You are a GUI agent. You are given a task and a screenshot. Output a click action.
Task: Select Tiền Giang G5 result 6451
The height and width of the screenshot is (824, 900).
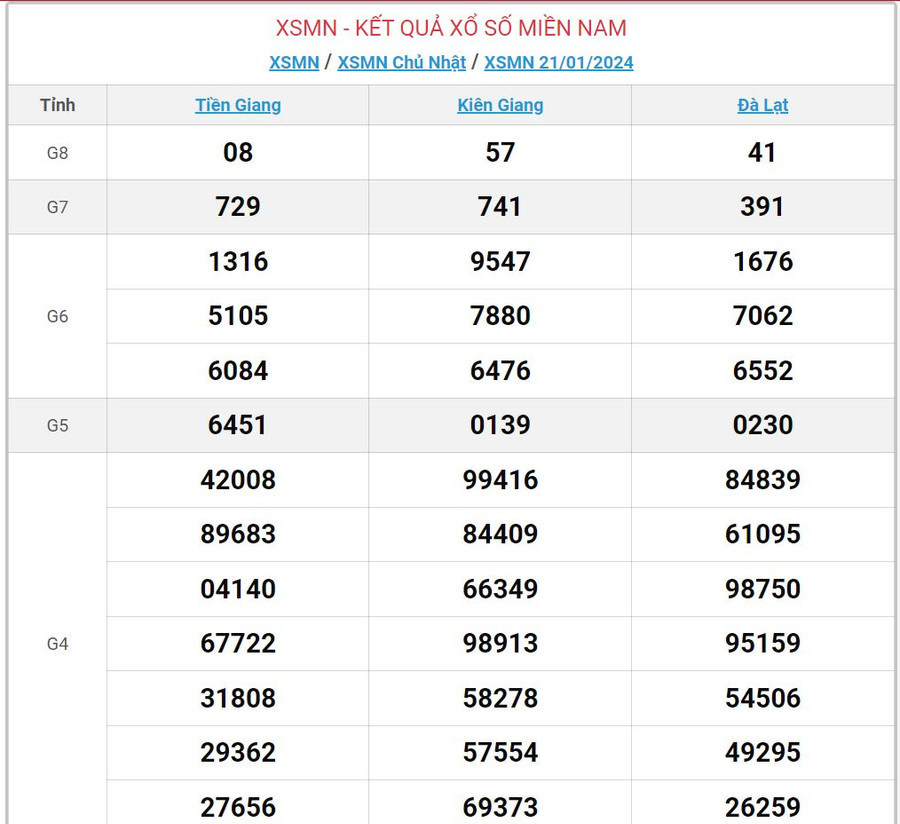[238, 425]
